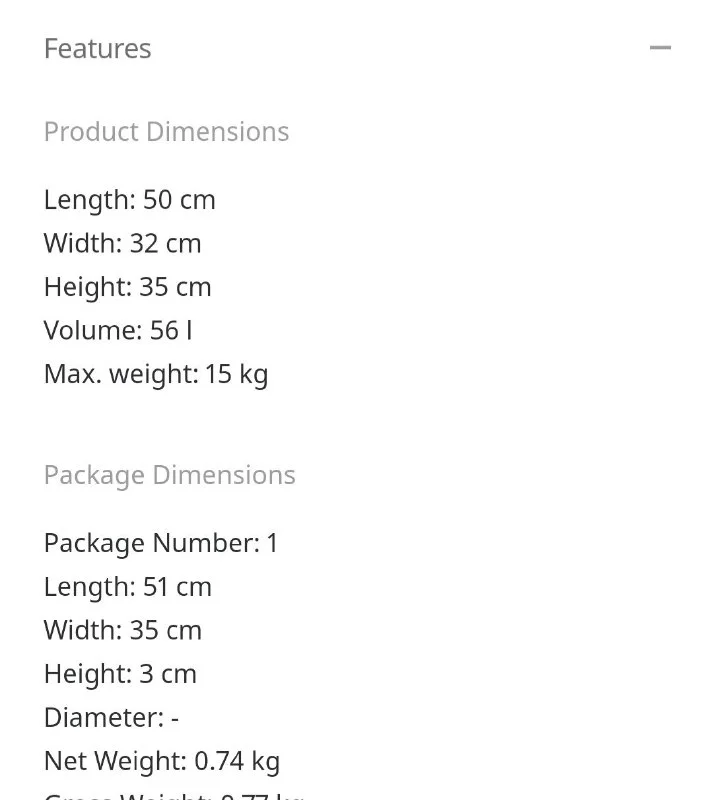Click the 15 kg max weight value
The width and height of the screenshot is (713, 800).
tap(237, 375)
